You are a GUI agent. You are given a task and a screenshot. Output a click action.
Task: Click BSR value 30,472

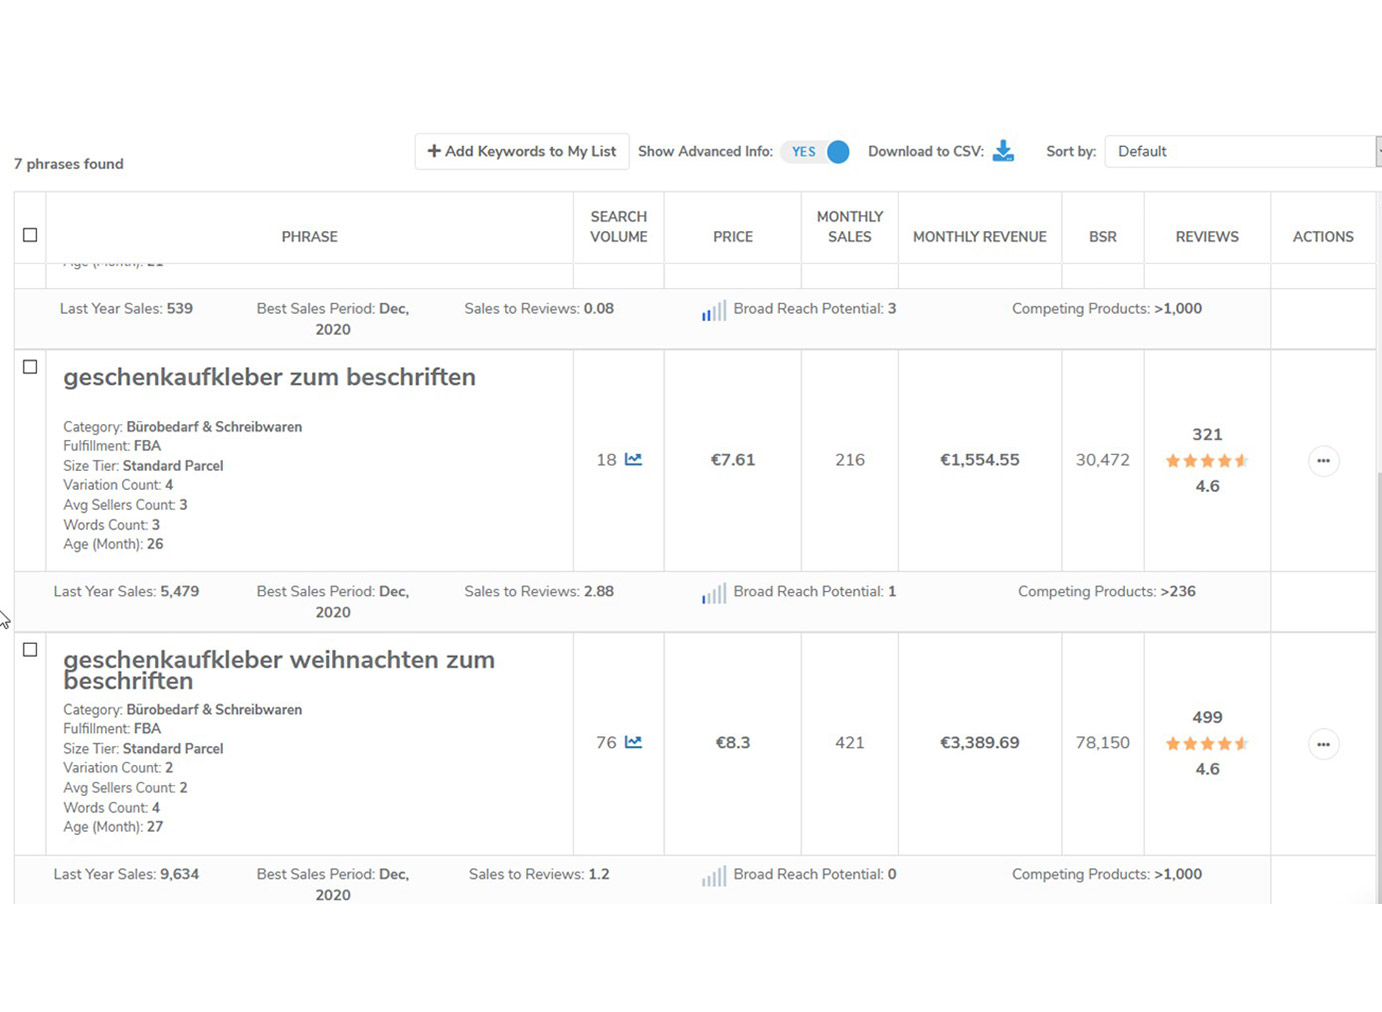pos(1103,460)
